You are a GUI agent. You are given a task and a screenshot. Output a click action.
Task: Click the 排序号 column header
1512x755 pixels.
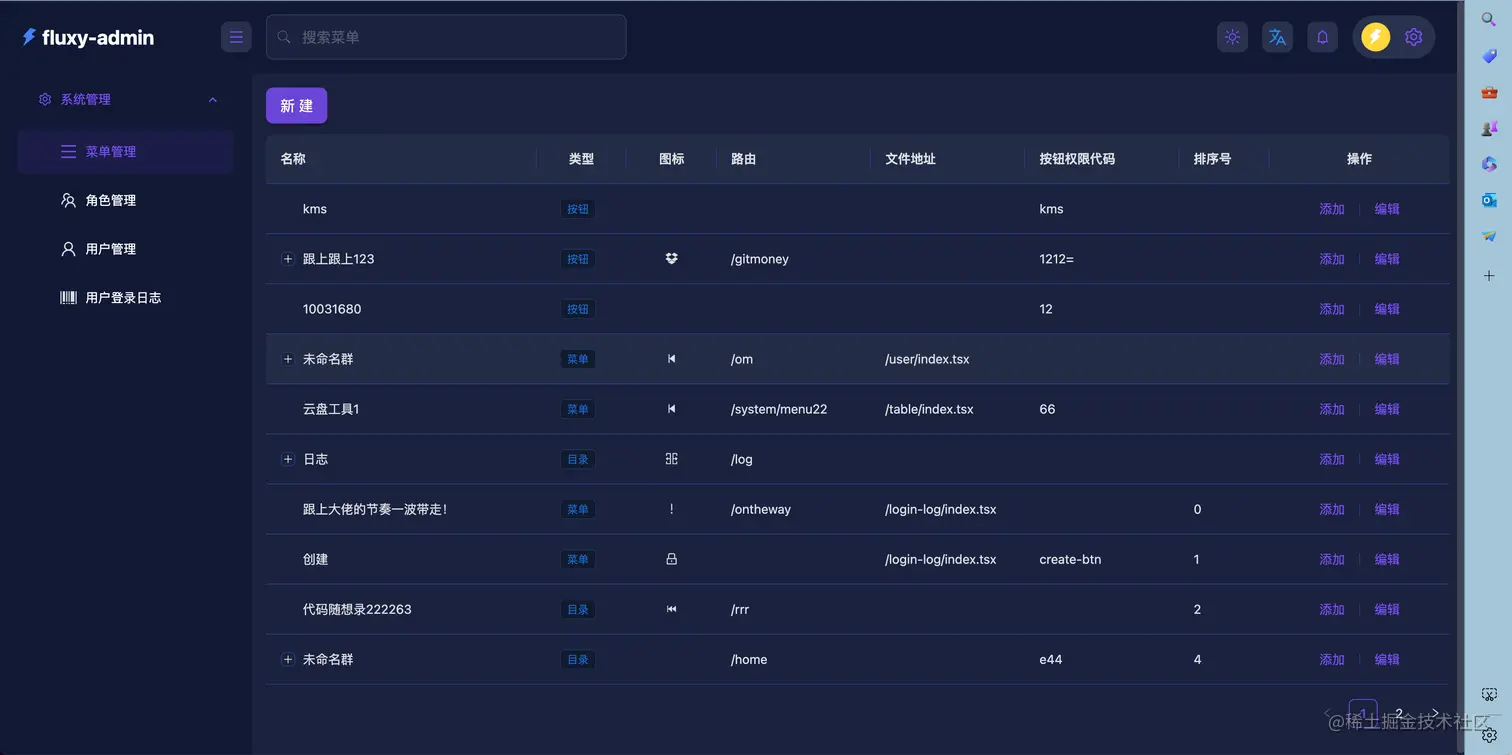pyautogui.click(x=1212, y=159)
